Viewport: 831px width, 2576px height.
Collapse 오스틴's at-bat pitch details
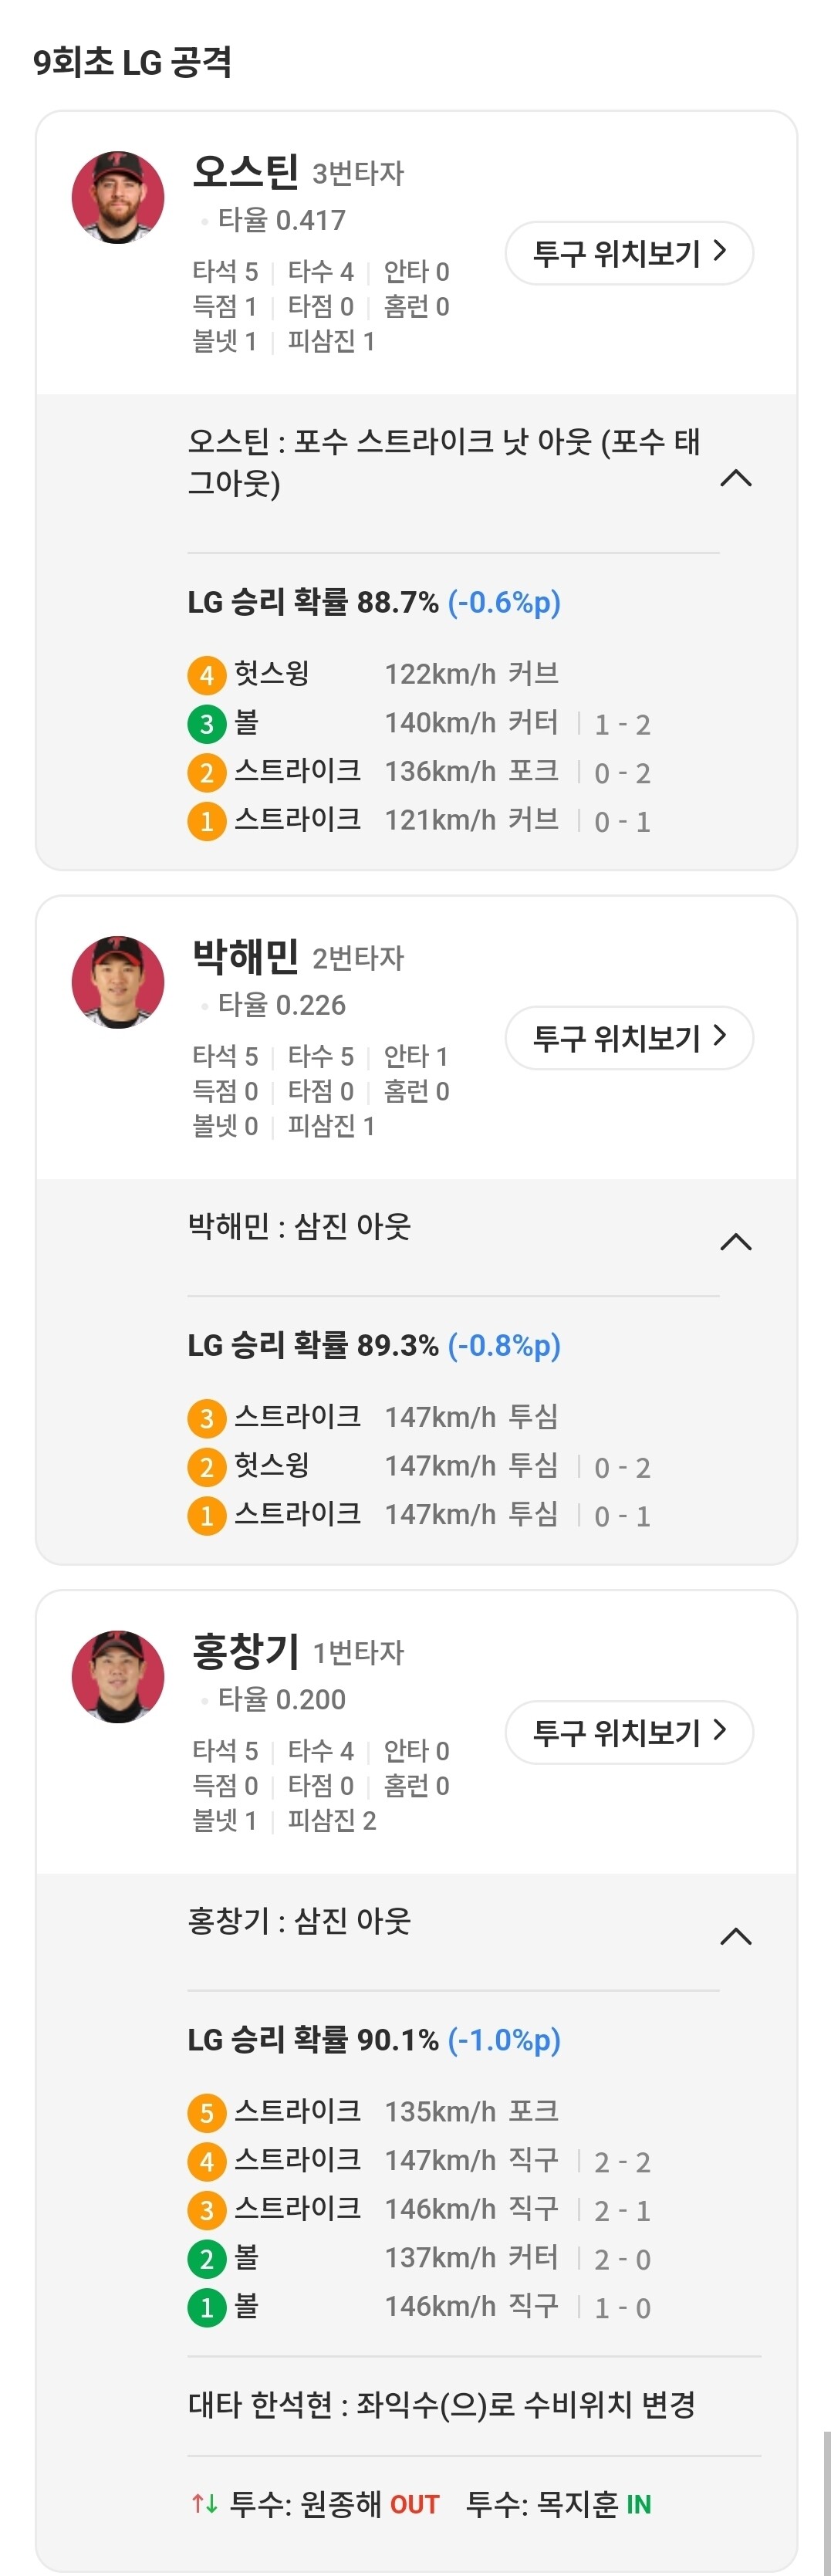(x=736, y=478)
